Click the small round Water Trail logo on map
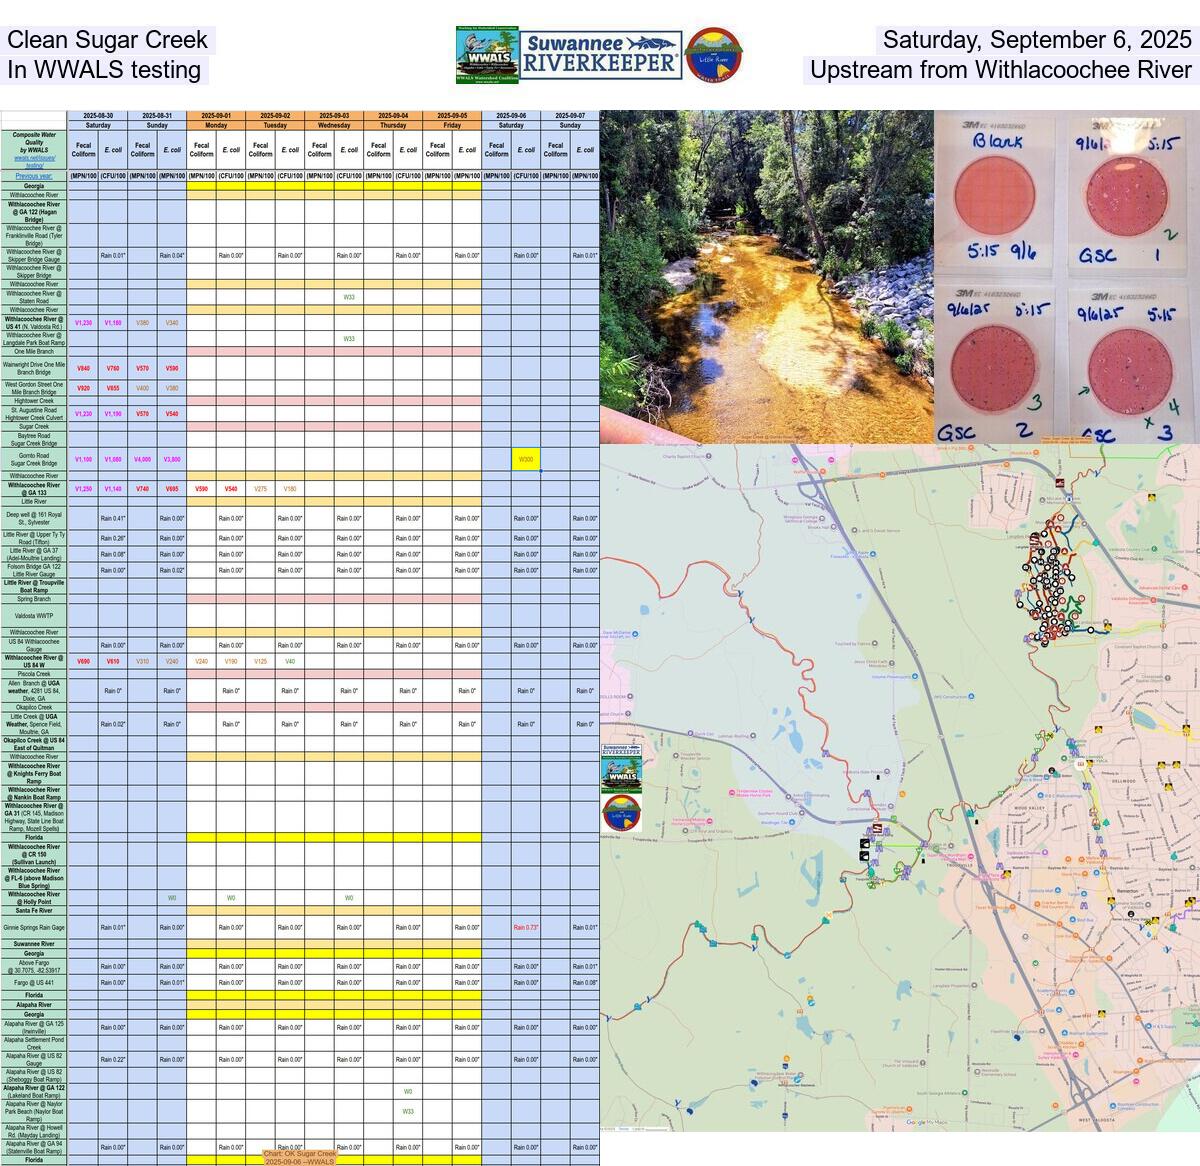This screenshot has width=1200, height=1166. pyautogui.click(x=621, y=811)
